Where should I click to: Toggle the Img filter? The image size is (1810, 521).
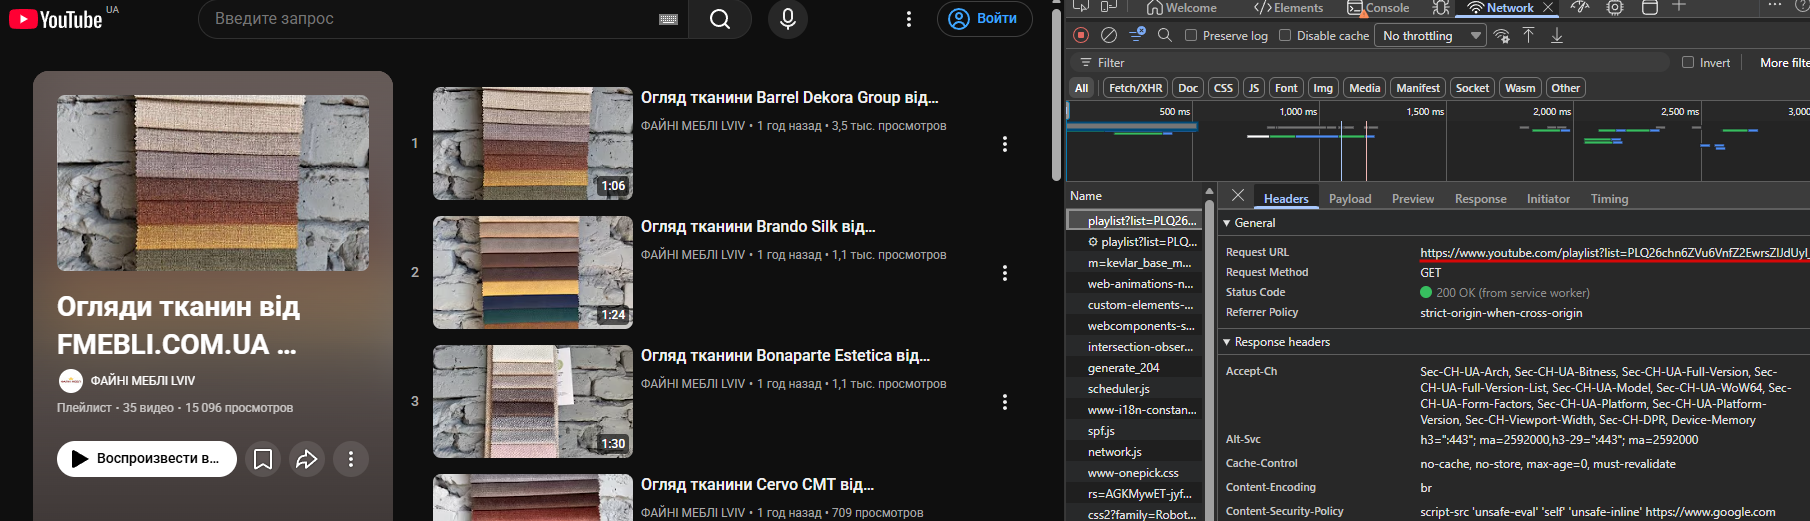click(x=1323, y=88)
